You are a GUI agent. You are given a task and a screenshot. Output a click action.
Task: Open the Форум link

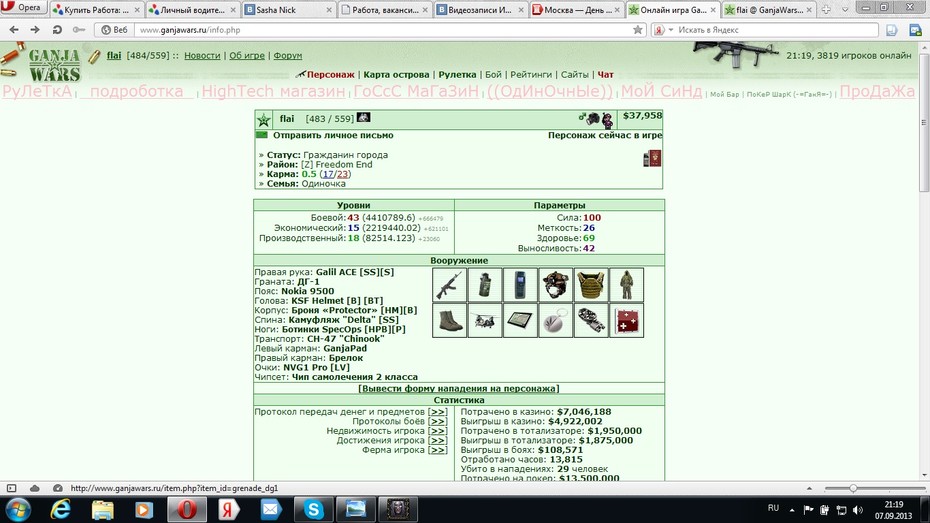(288, 55)
